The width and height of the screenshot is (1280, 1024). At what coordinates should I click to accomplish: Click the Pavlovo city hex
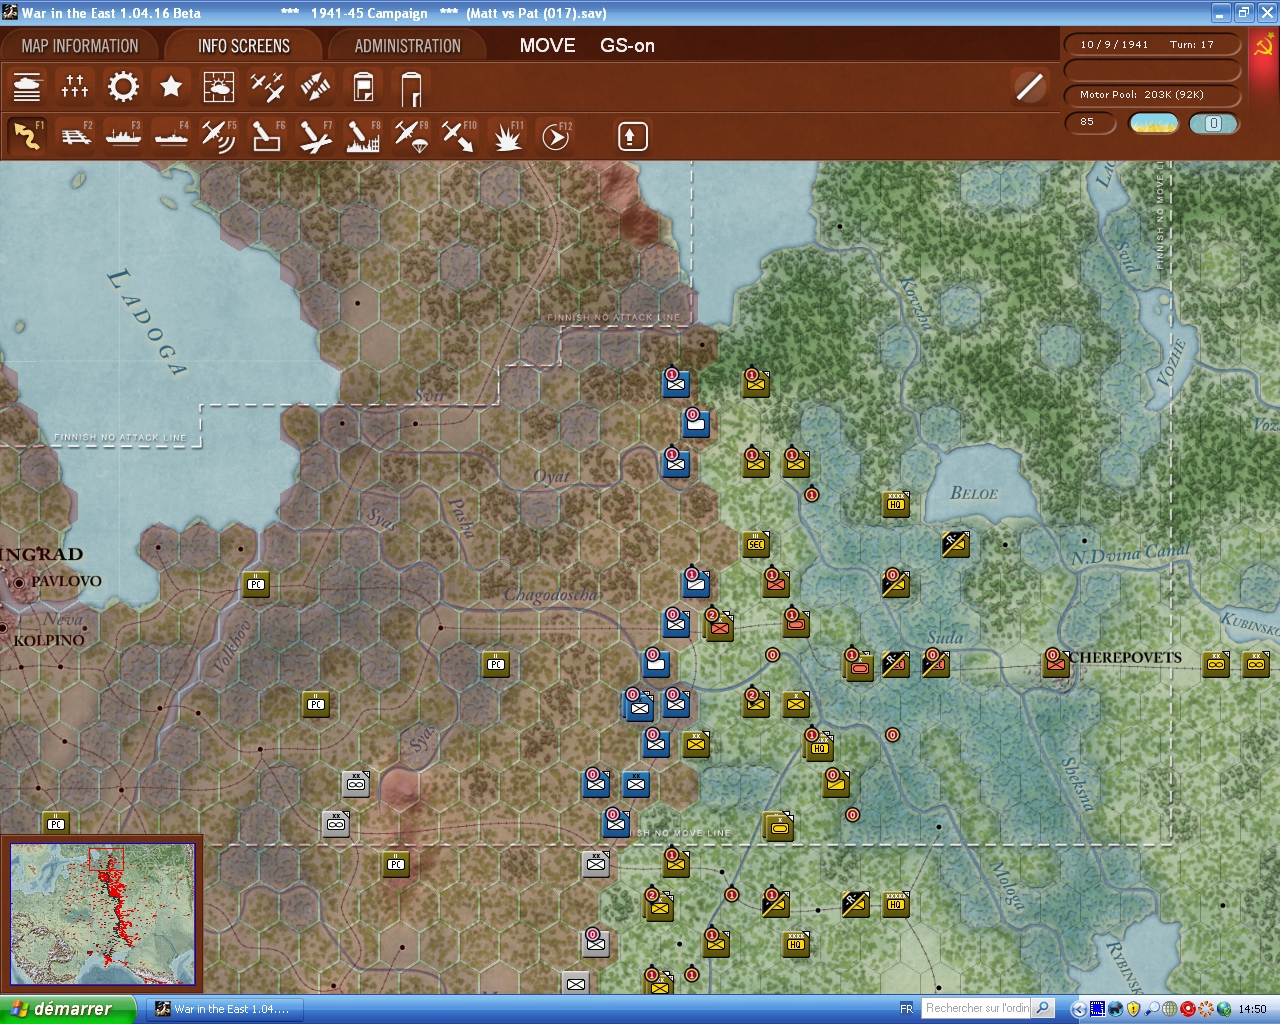pyautogui.click(x=19, y=581)
